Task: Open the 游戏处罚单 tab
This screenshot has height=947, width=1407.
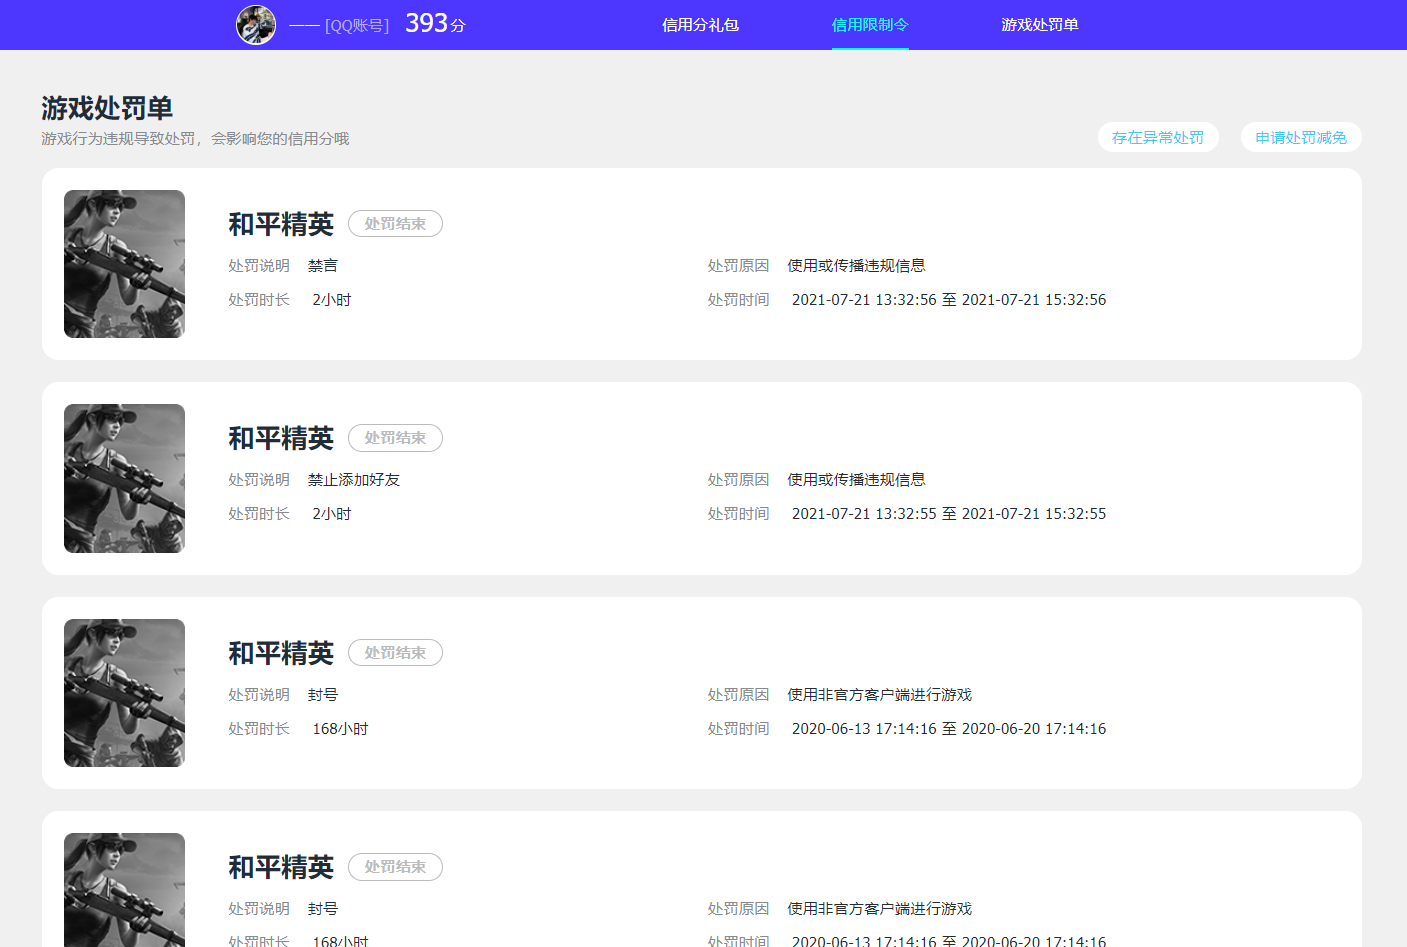Action: point(1040,25)
